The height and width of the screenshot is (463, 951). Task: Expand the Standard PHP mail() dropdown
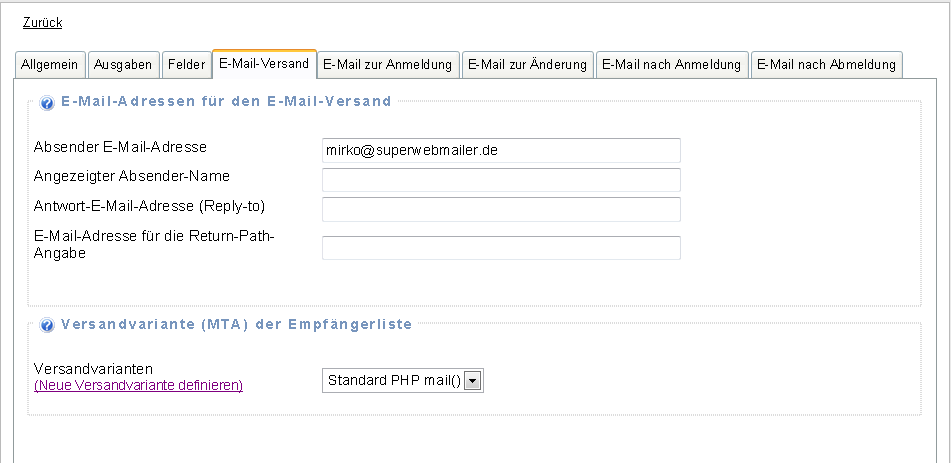point(402,380)
